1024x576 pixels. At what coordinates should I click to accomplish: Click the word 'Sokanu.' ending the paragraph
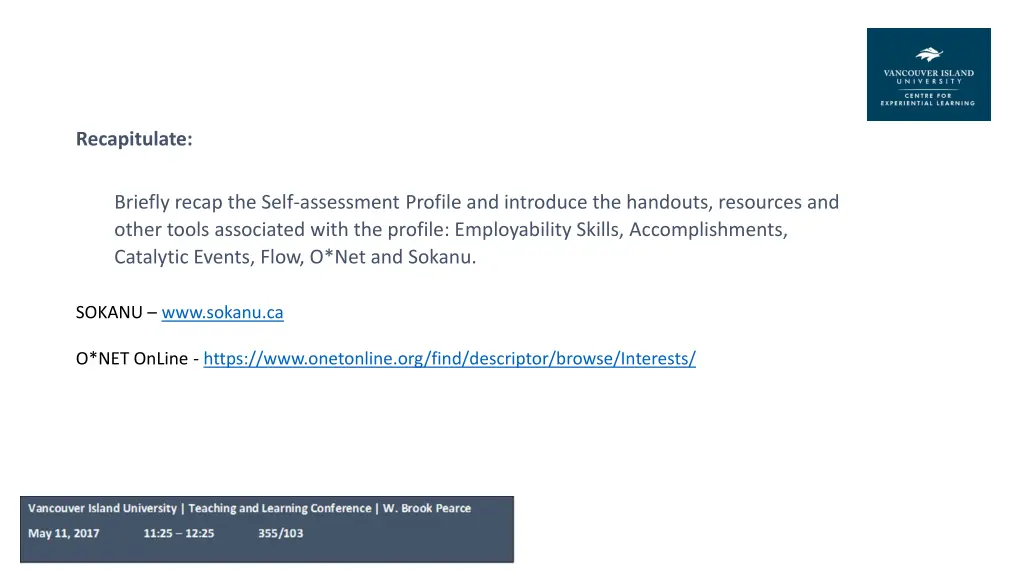[x=442, y=257]
